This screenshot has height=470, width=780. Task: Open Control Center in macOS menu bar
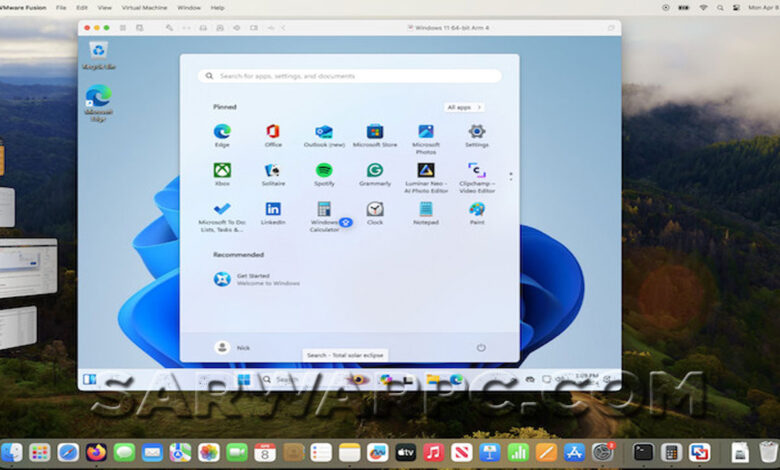(736, 8)
